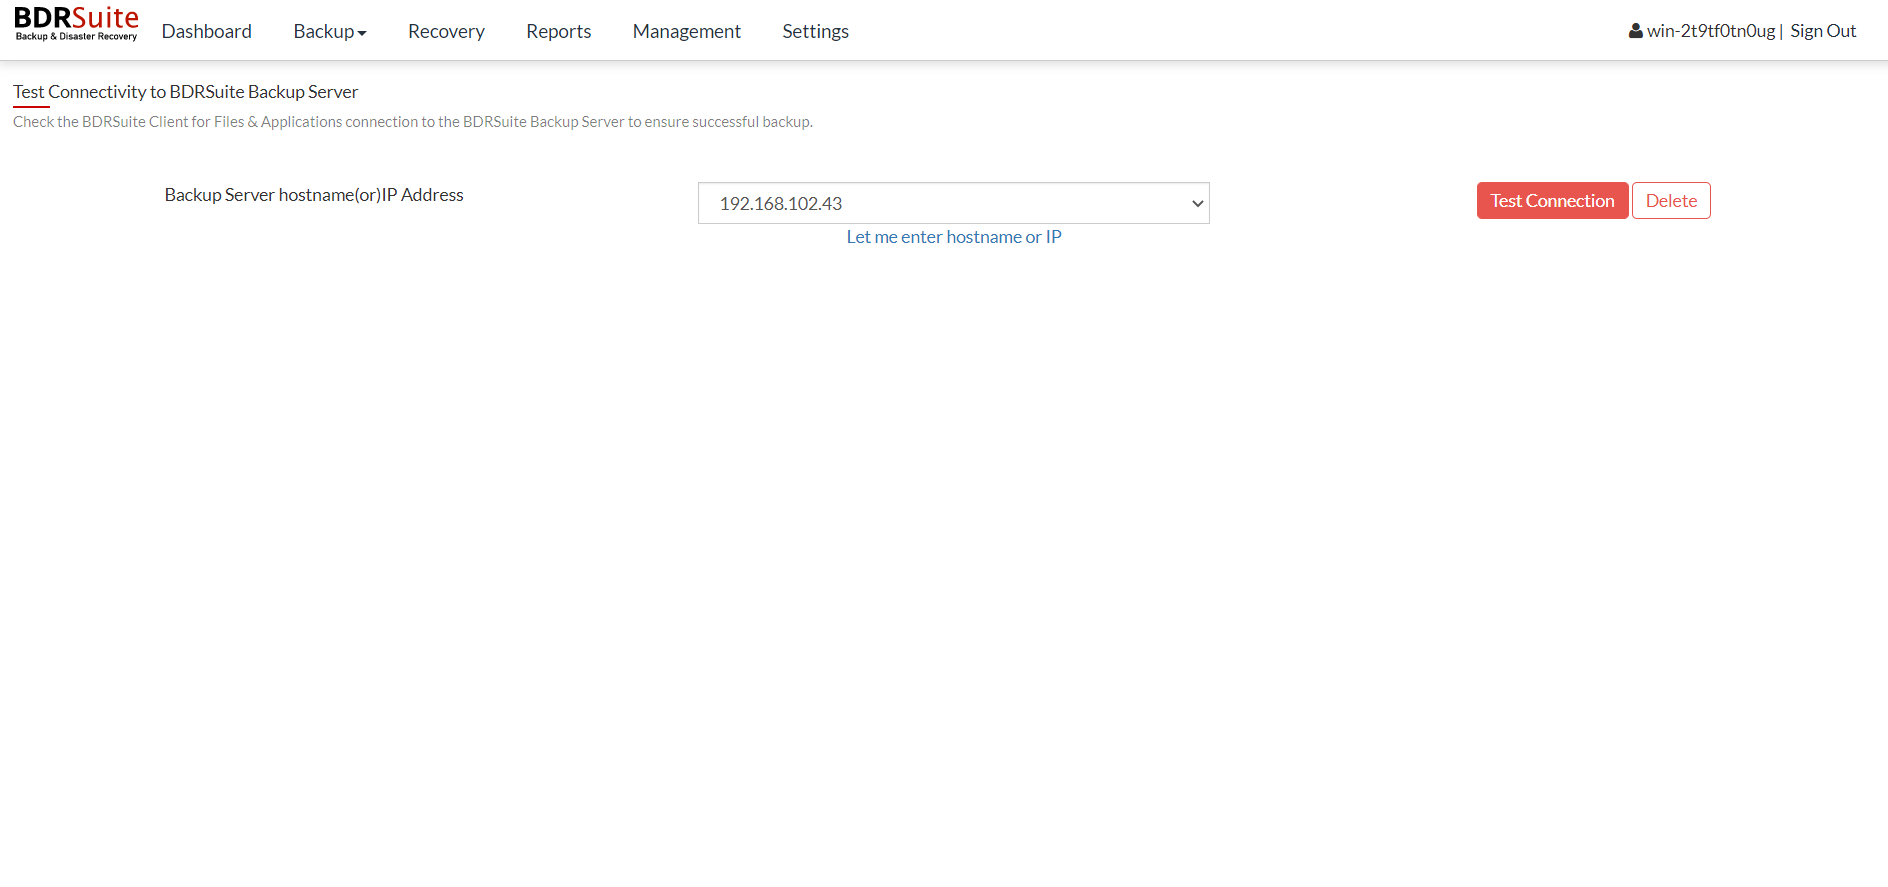Run Test Connection to the backup server

tap(1552, 200)
